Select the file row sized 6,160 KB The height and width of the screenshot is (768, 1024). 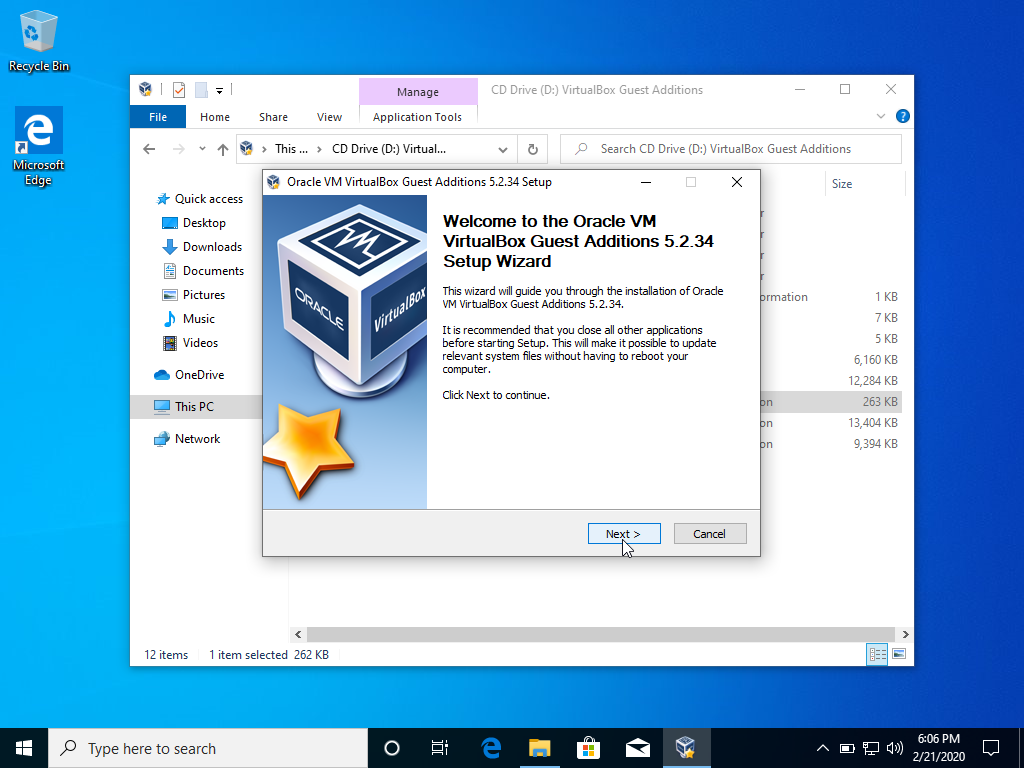[831, 360]
